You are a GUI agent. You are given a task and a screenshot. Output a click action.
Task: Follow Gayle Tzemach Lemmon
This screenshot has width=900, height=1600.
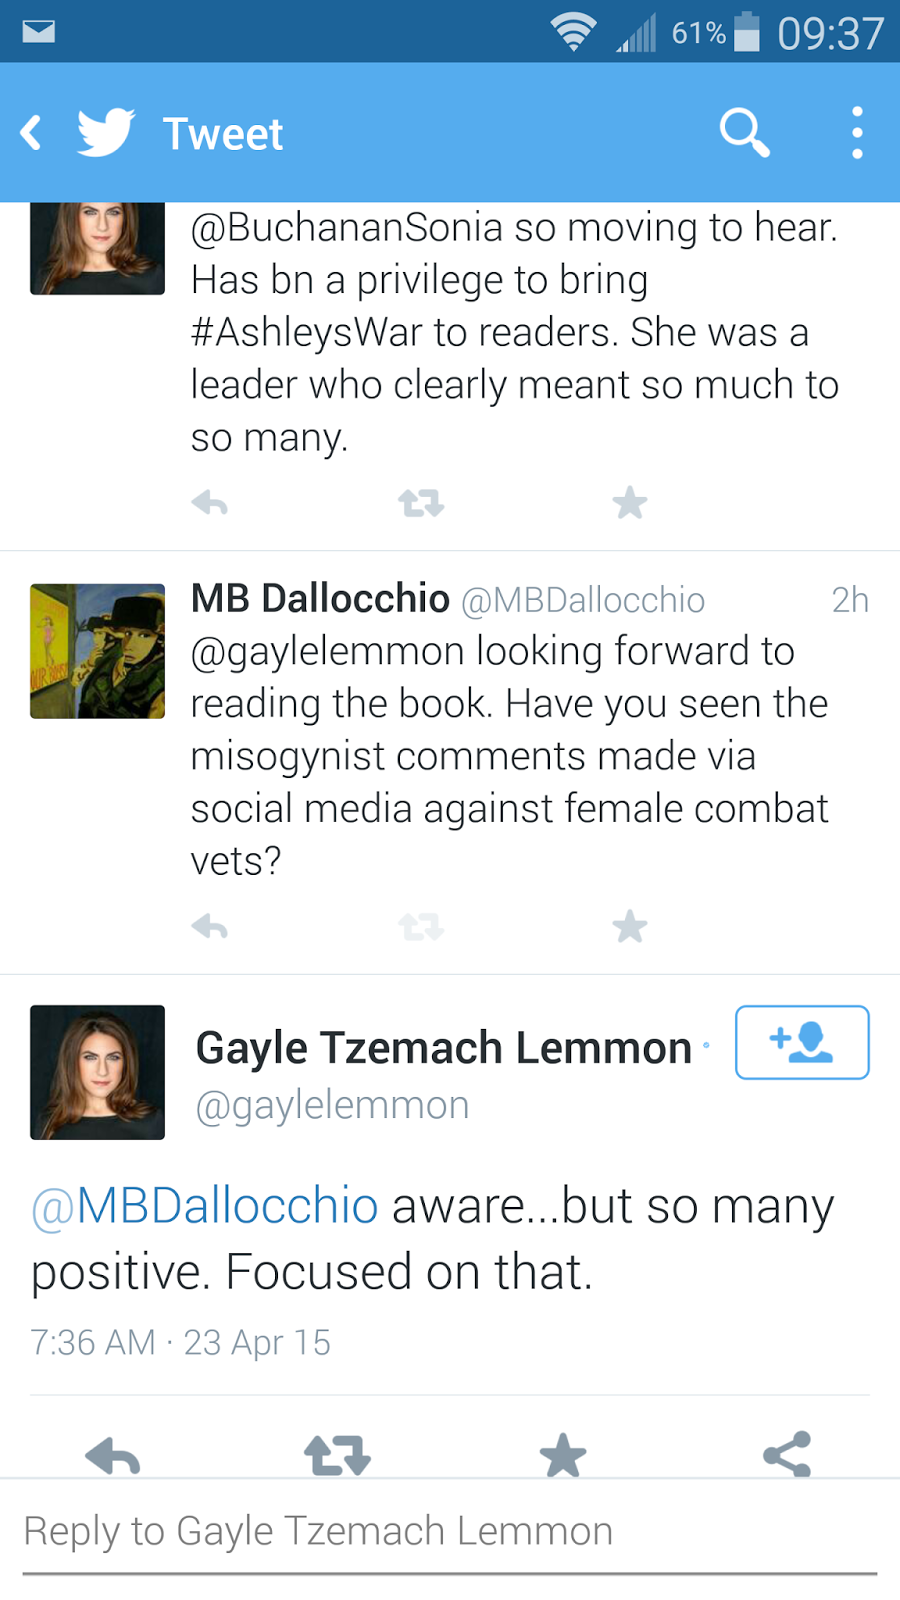(802, 1042)
